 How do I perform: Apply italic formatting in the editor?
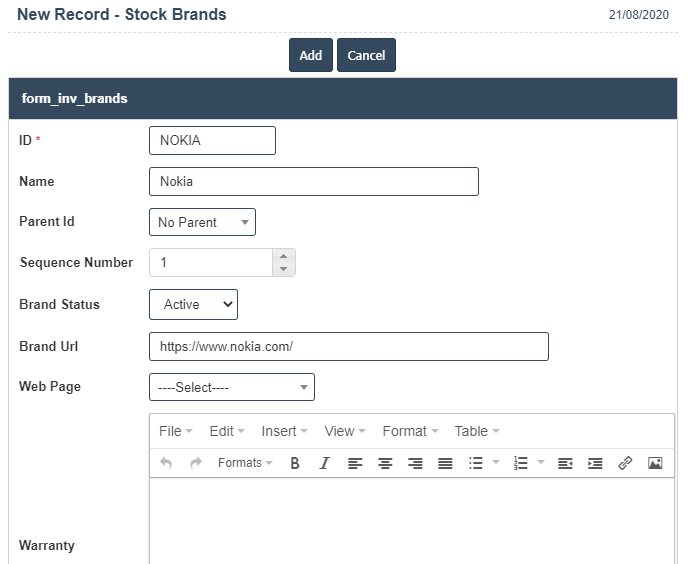[x=324, y=463]
